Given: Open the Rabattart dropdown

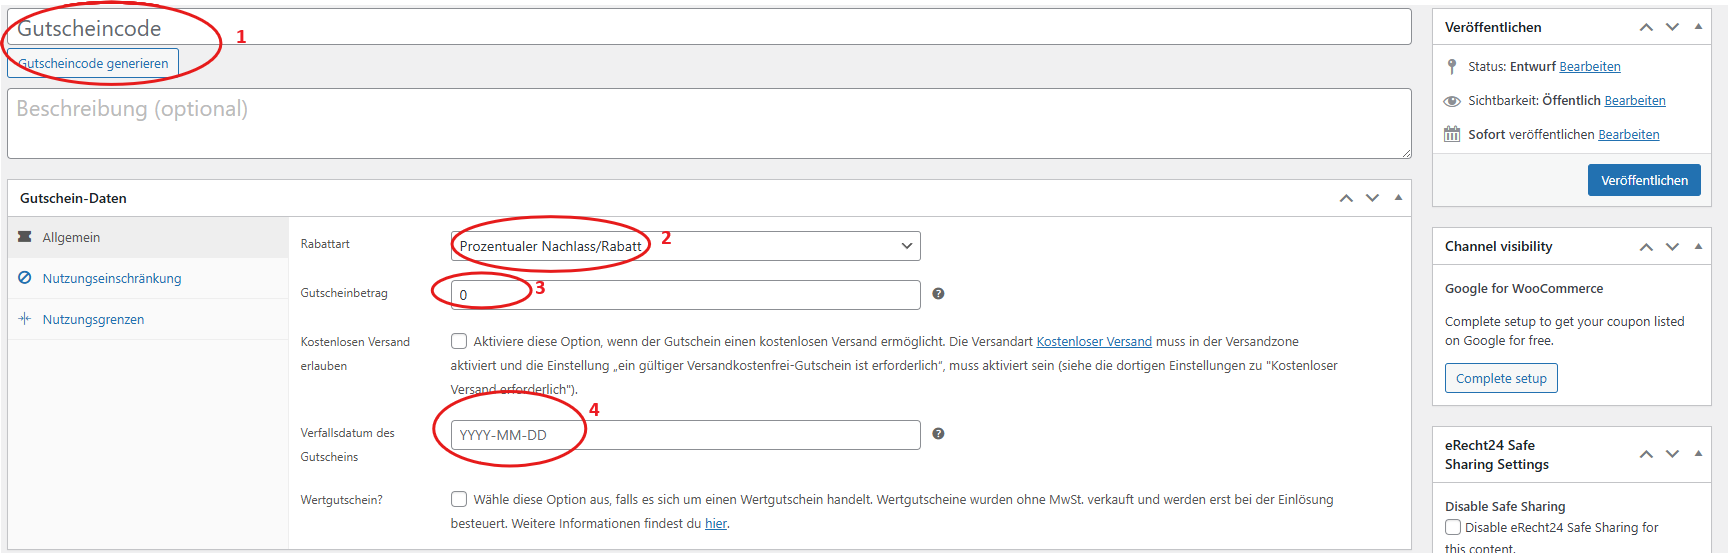Looking at the screenshot, I should pos(685,246).
